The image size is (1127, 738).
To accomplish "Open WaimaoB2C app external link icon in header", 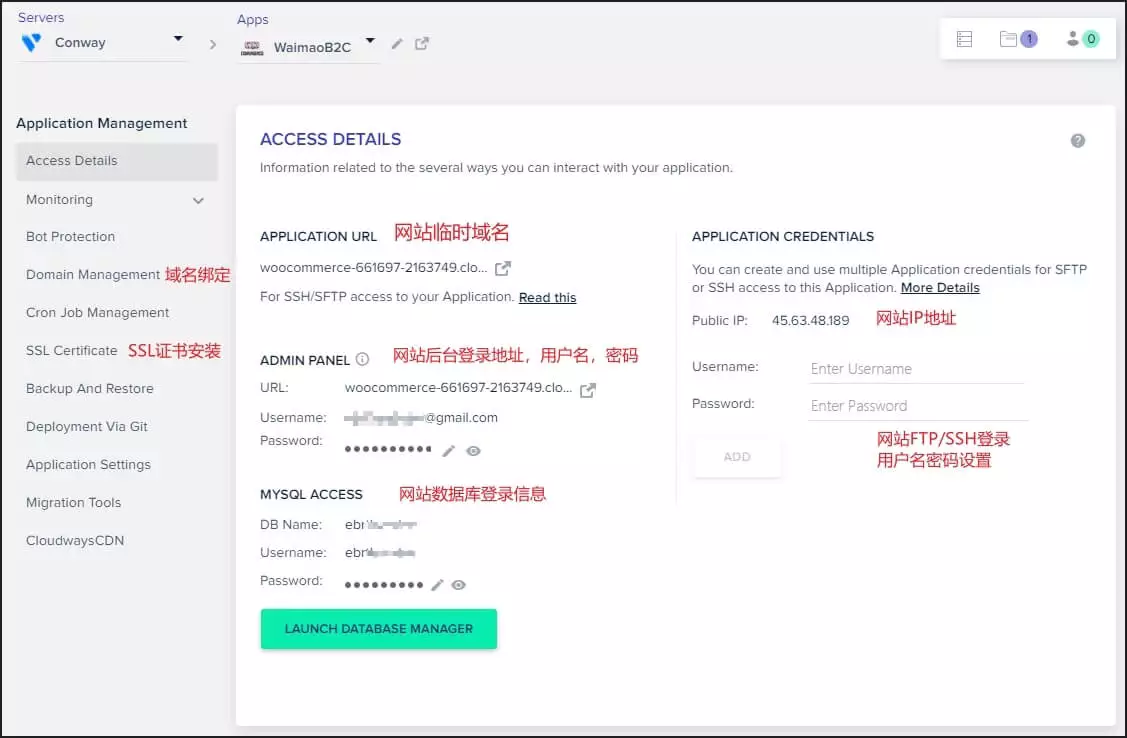I will pyautogui.click(x=422, y=44).
